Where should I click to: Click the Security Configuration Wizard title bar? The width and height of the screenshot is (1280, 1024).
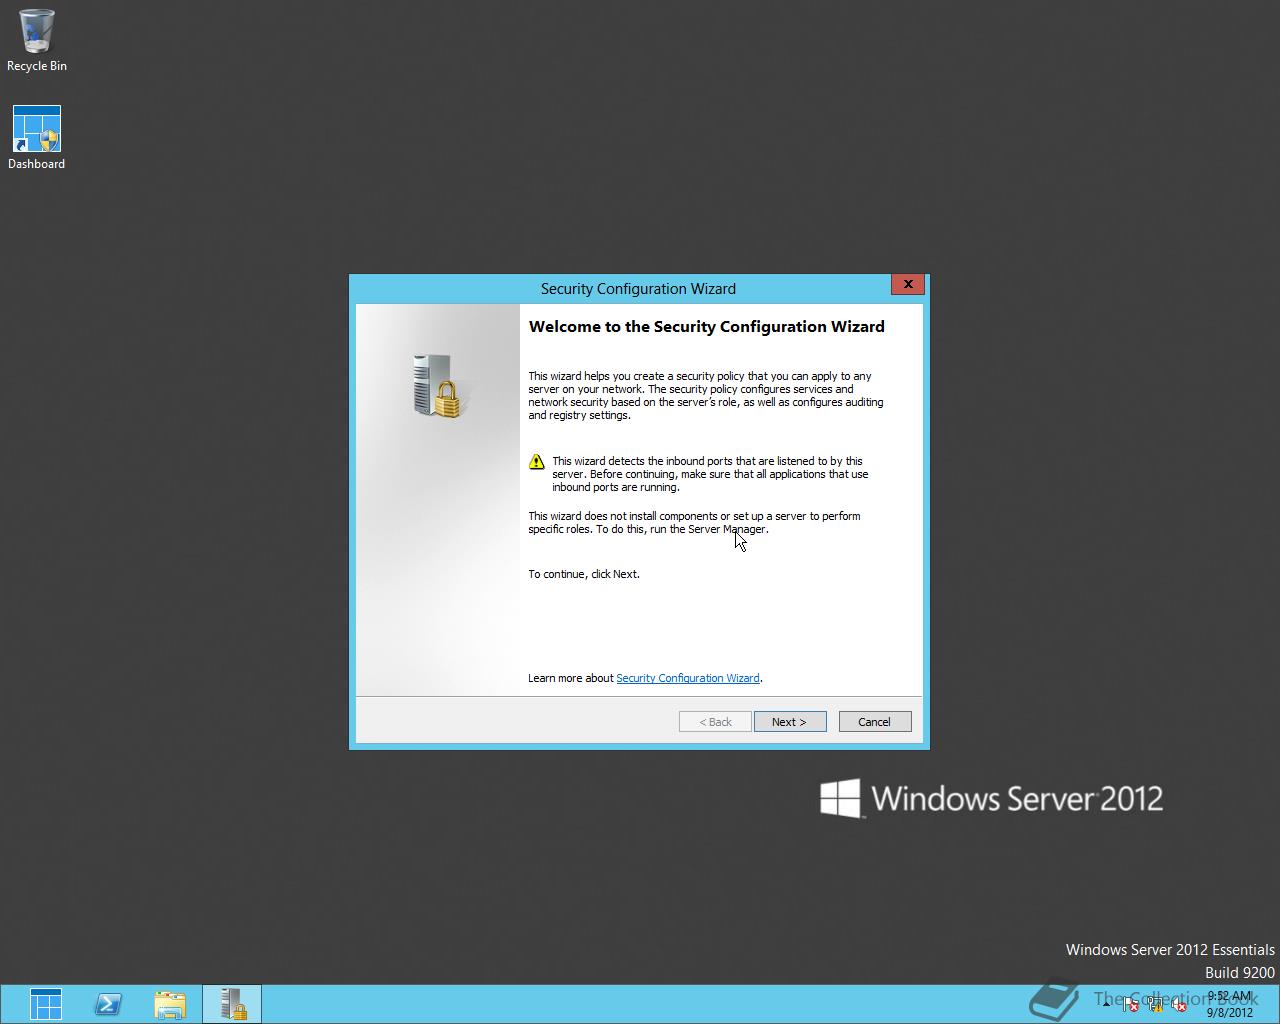click(638, 288)
